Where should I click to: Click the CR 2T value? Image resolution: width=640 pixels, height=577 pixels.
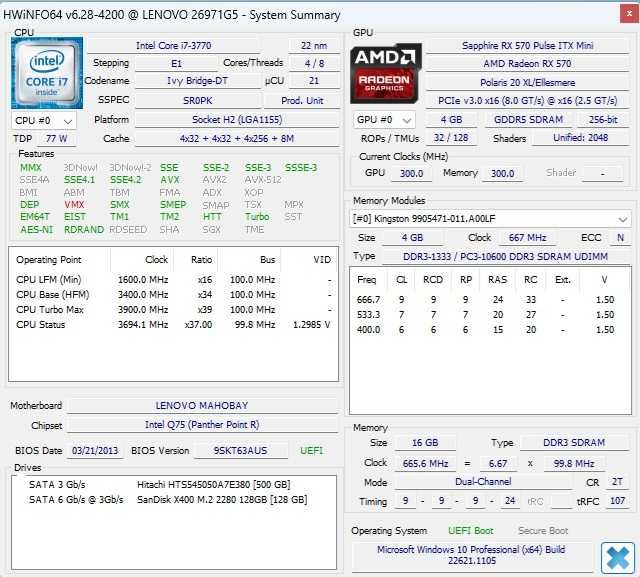(x=617, y=482)
